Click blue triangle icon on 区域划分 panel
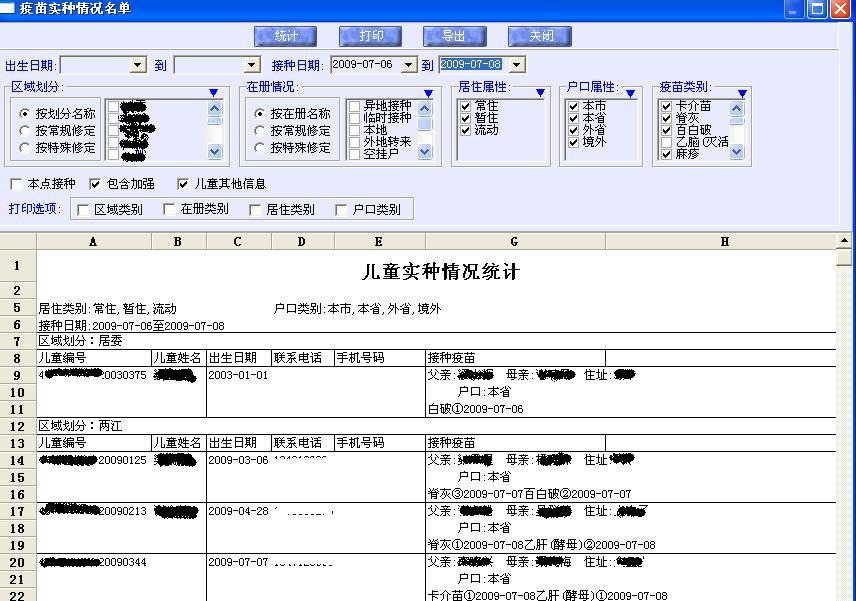The image size is (856, 601). click(213, 93)
